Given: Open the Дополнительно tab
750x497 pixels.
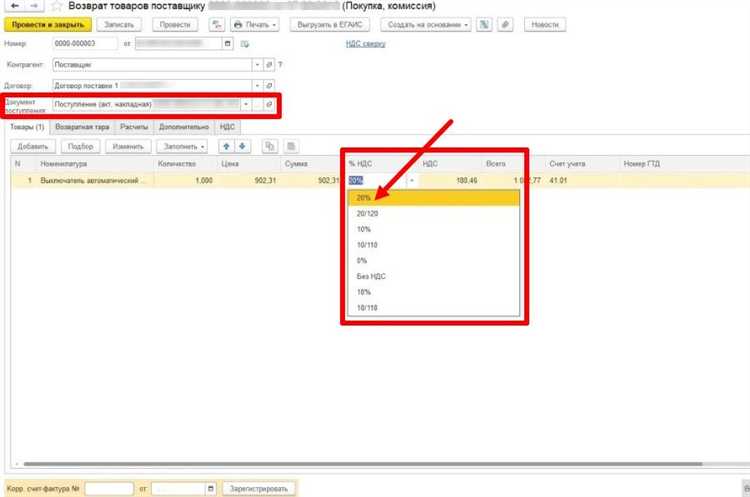Looking at the screenshot, I should 184,127.
